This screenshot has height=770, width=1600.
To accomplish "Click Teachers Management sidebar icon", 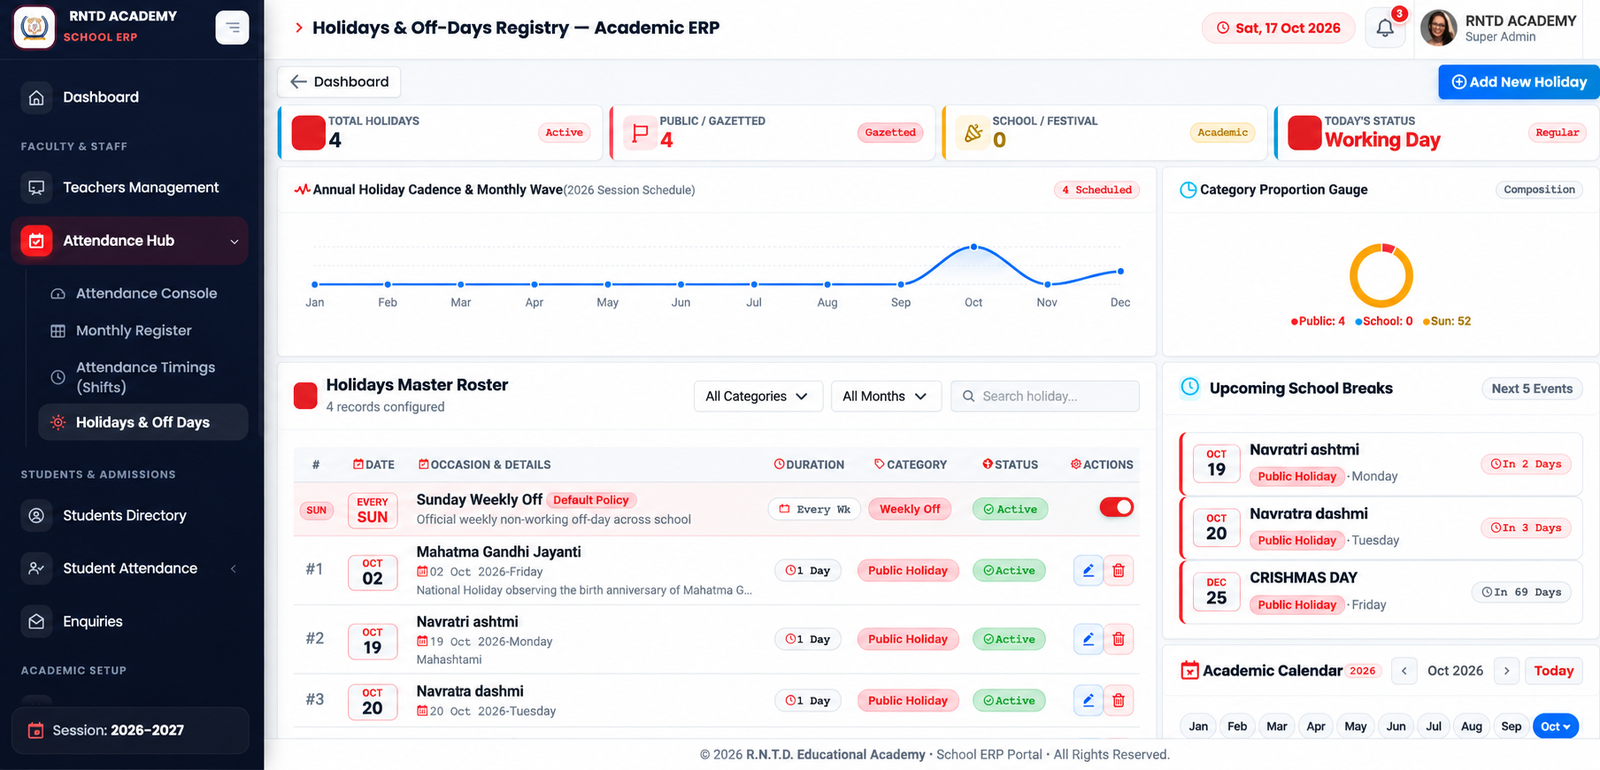I will coord(37,187).
